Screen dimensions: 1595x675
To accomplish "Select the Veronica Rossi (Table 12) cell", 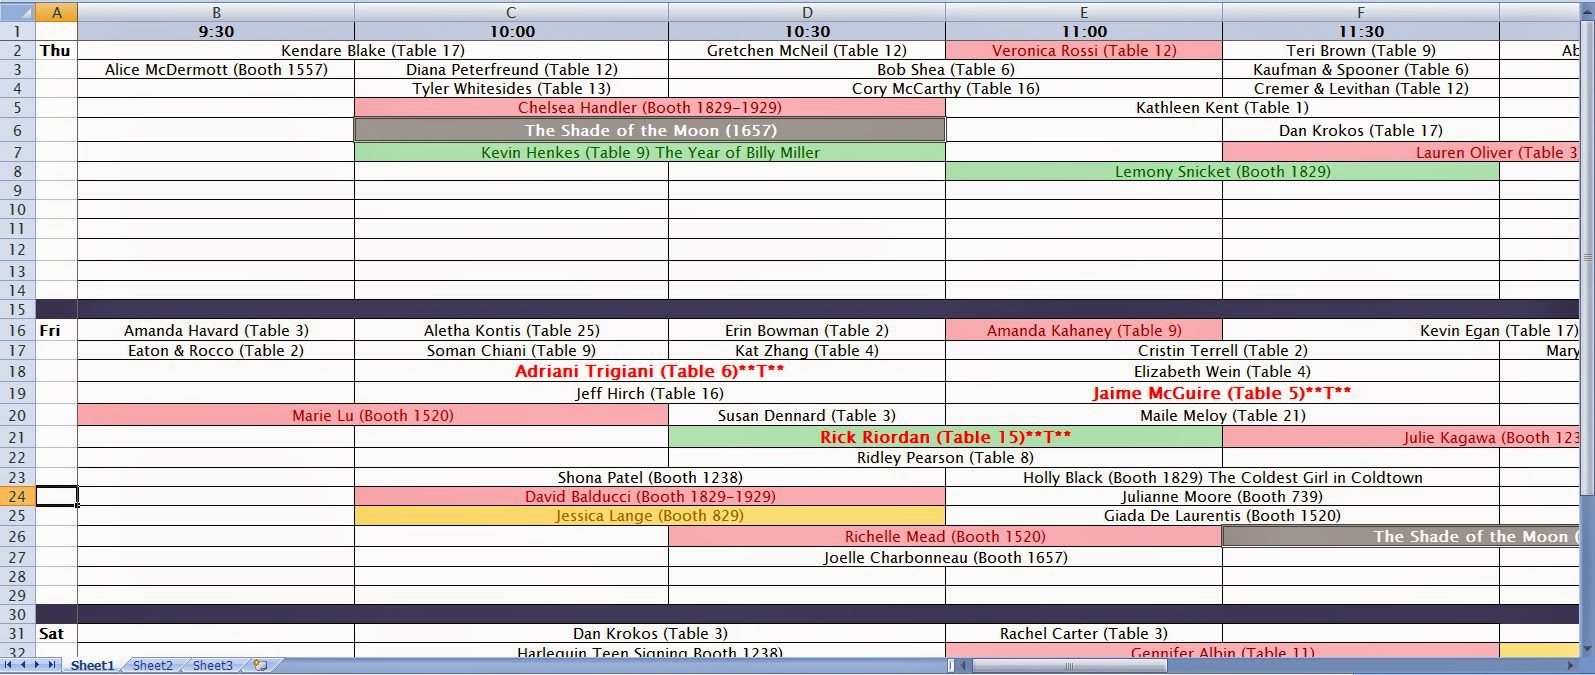I will click(1084, 50).
